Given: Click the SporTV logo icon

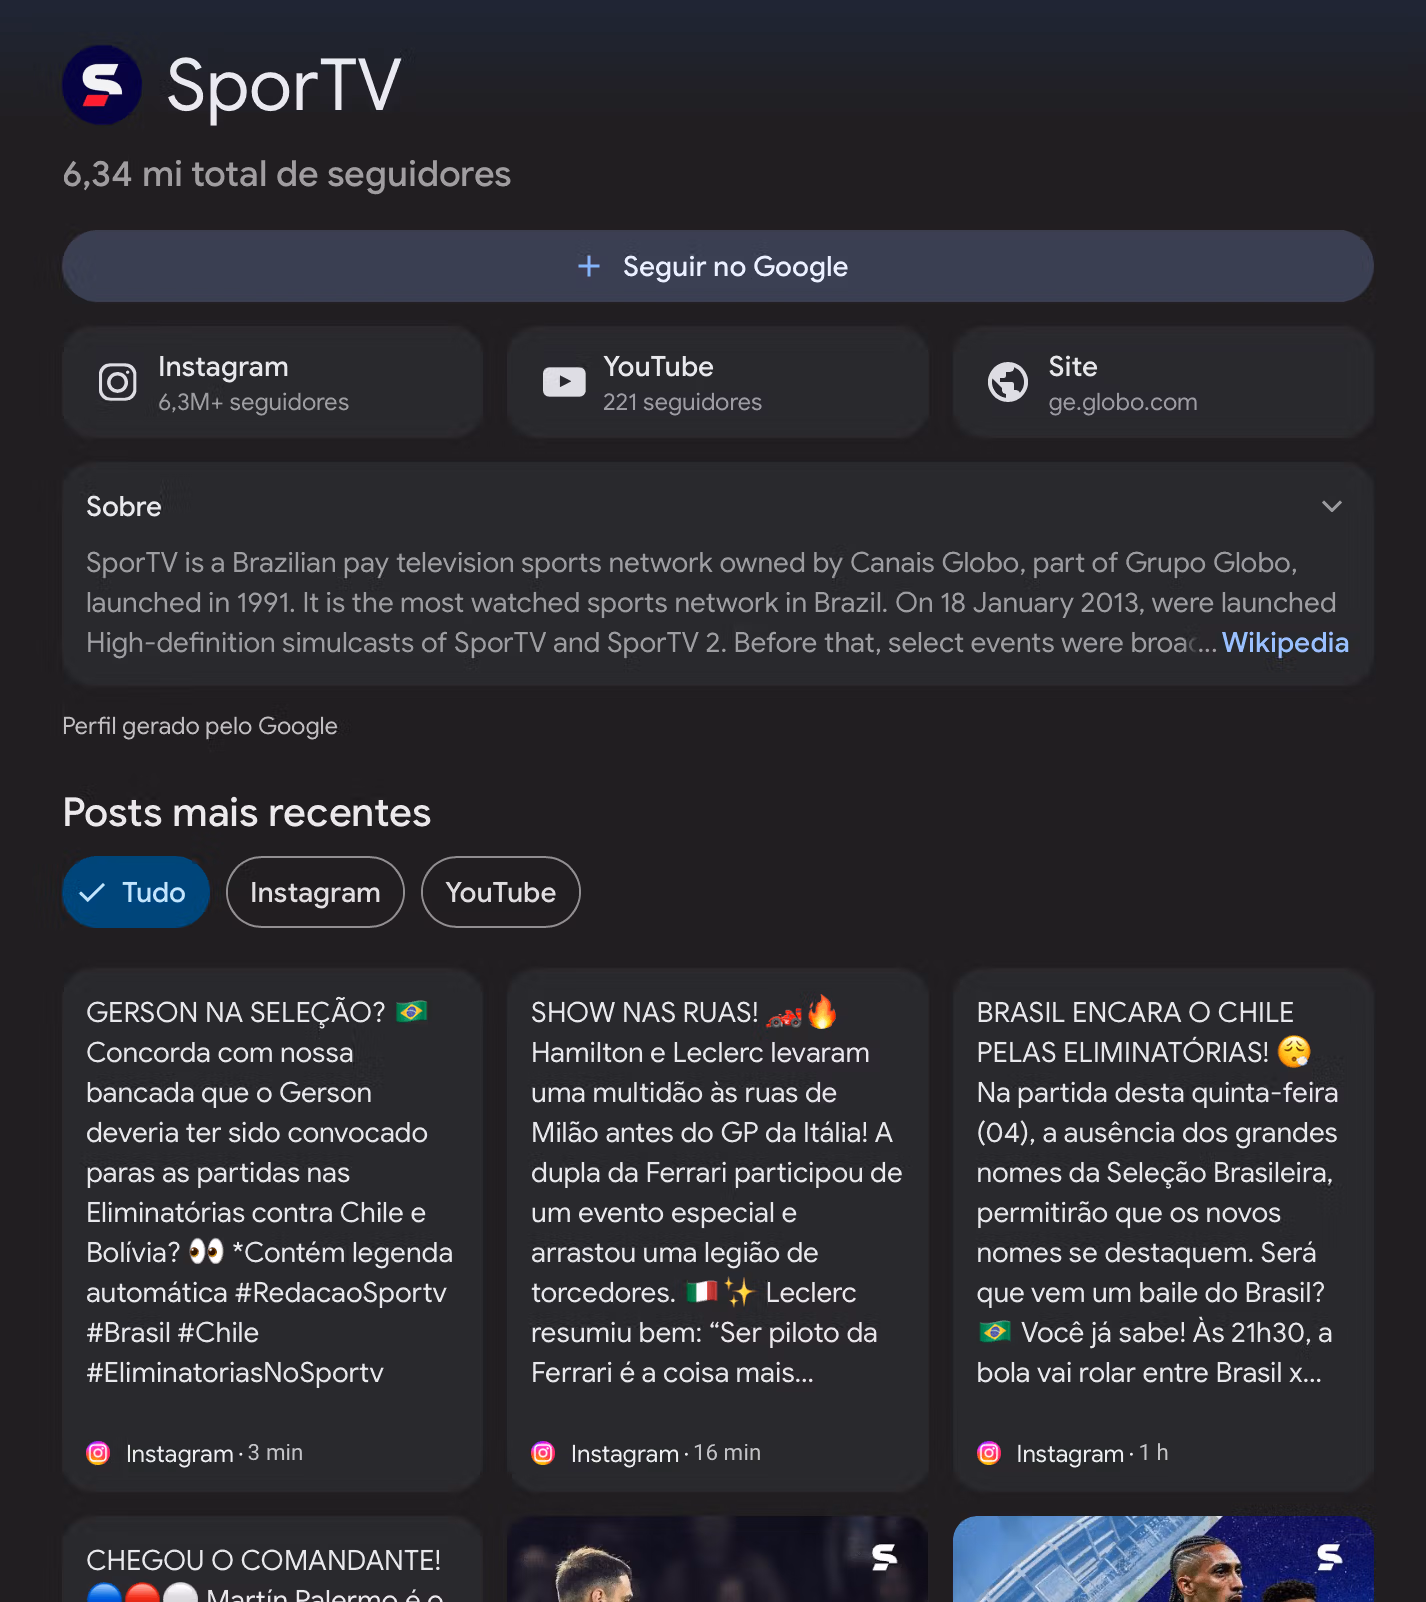Looking at the screenshot, I should [x=102, y=85].
